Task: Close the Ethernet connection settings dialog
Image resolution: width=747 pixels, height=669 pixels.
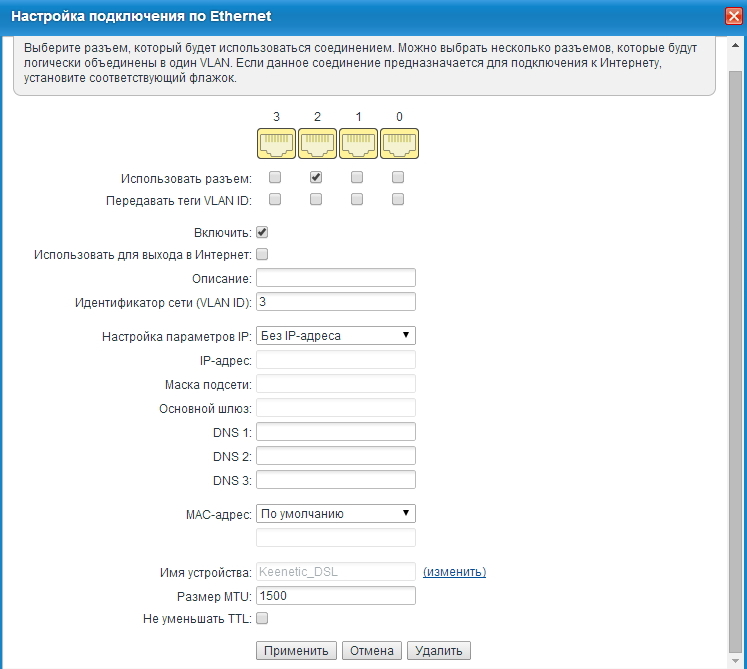Action: point(731,17)
